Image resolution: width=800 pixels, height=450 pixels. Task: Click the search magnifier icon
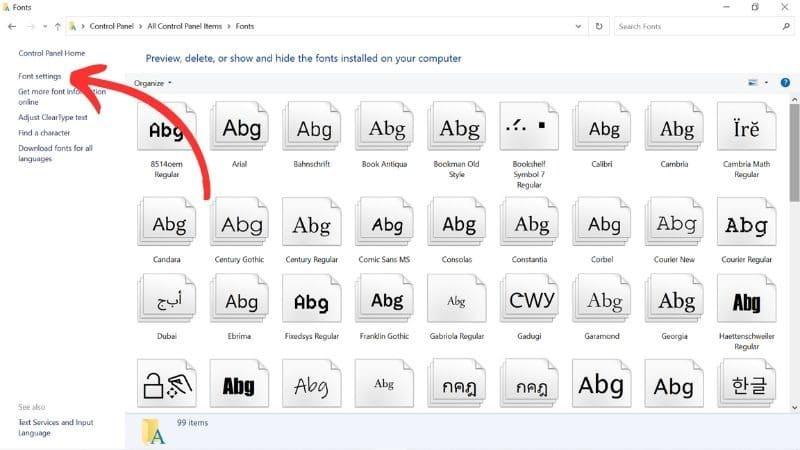point(786,27)
